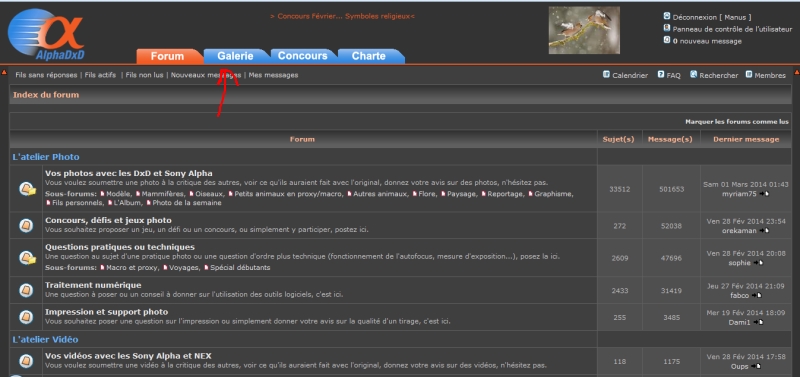
Task: Open the Graphisme sub-forum
Action: [554, 194]
